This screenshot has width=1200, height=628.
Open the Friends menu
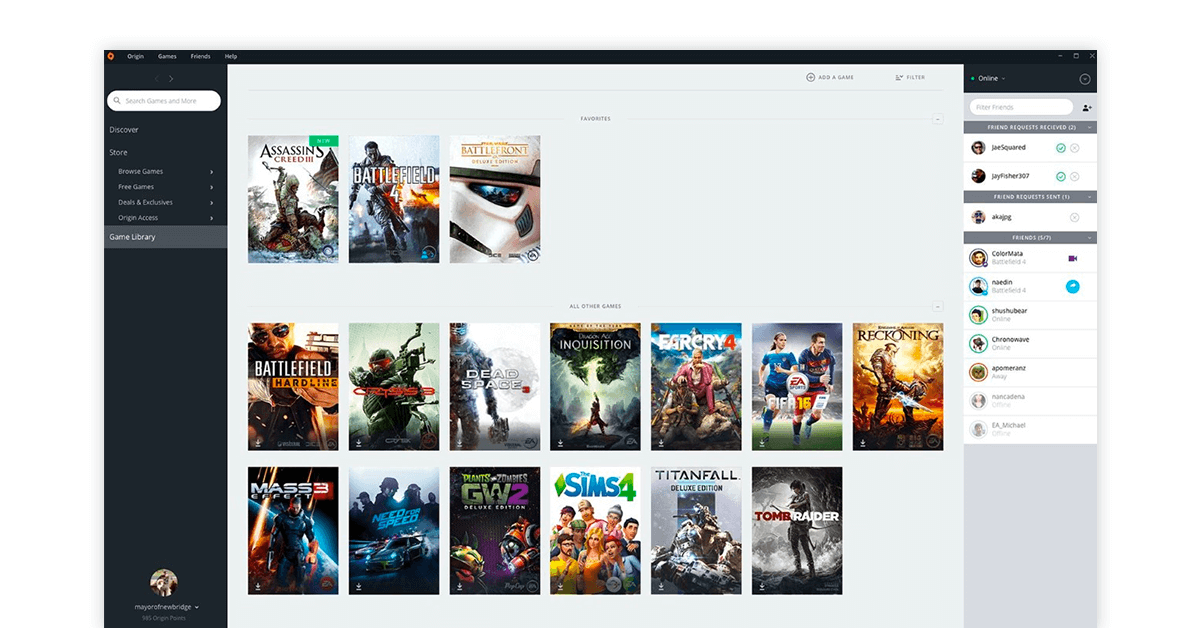tap(200, 56)
